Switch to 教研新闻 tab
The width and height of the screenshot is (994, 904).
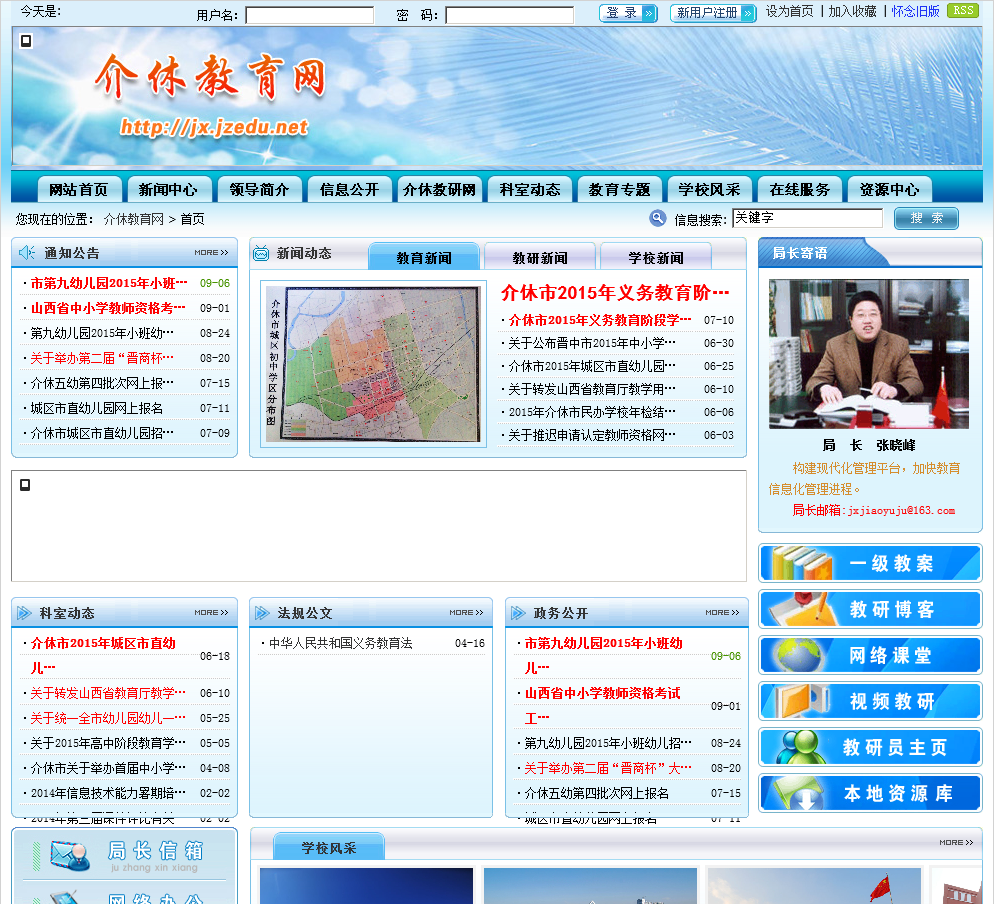[540, 257]
